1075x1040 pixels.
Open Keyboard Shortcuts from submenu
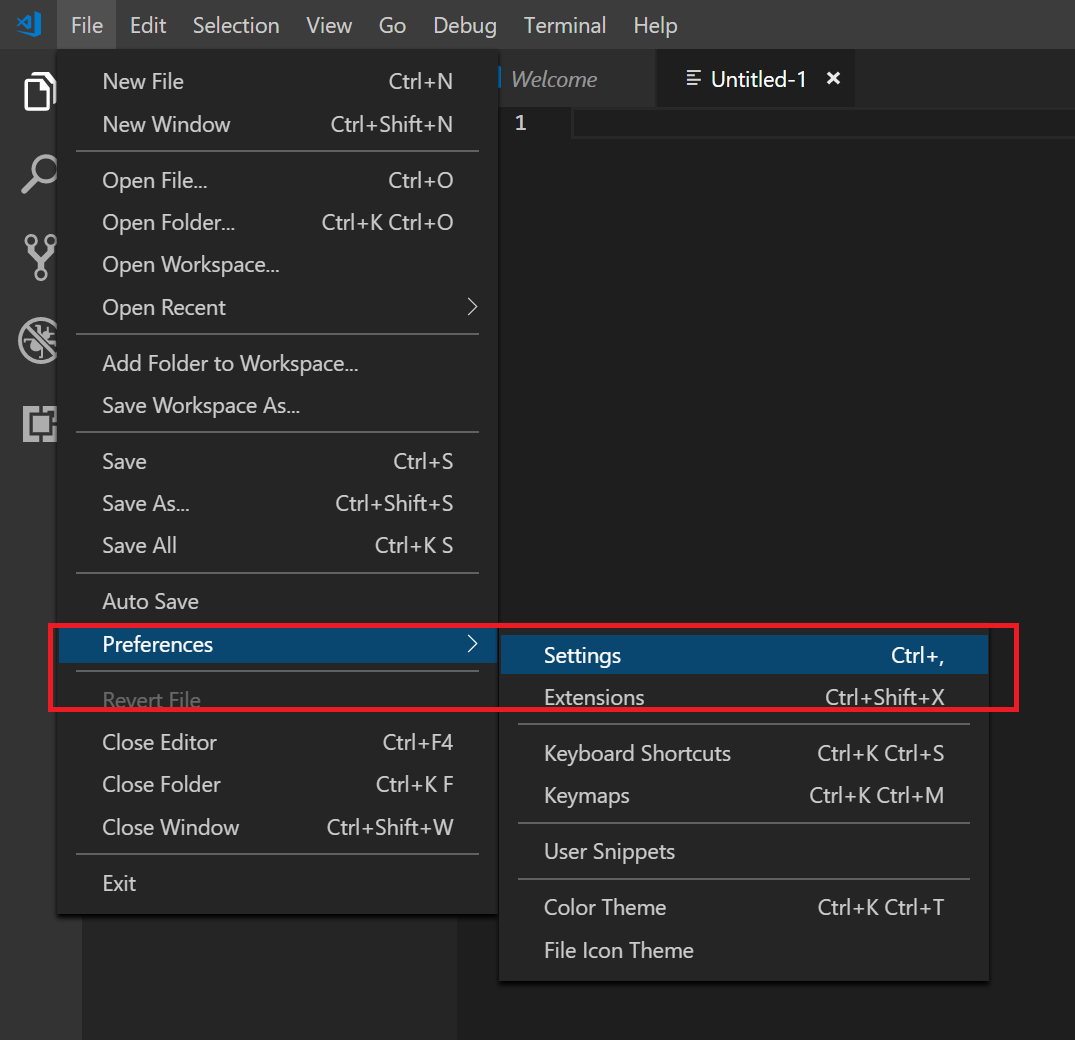(744, 753)
